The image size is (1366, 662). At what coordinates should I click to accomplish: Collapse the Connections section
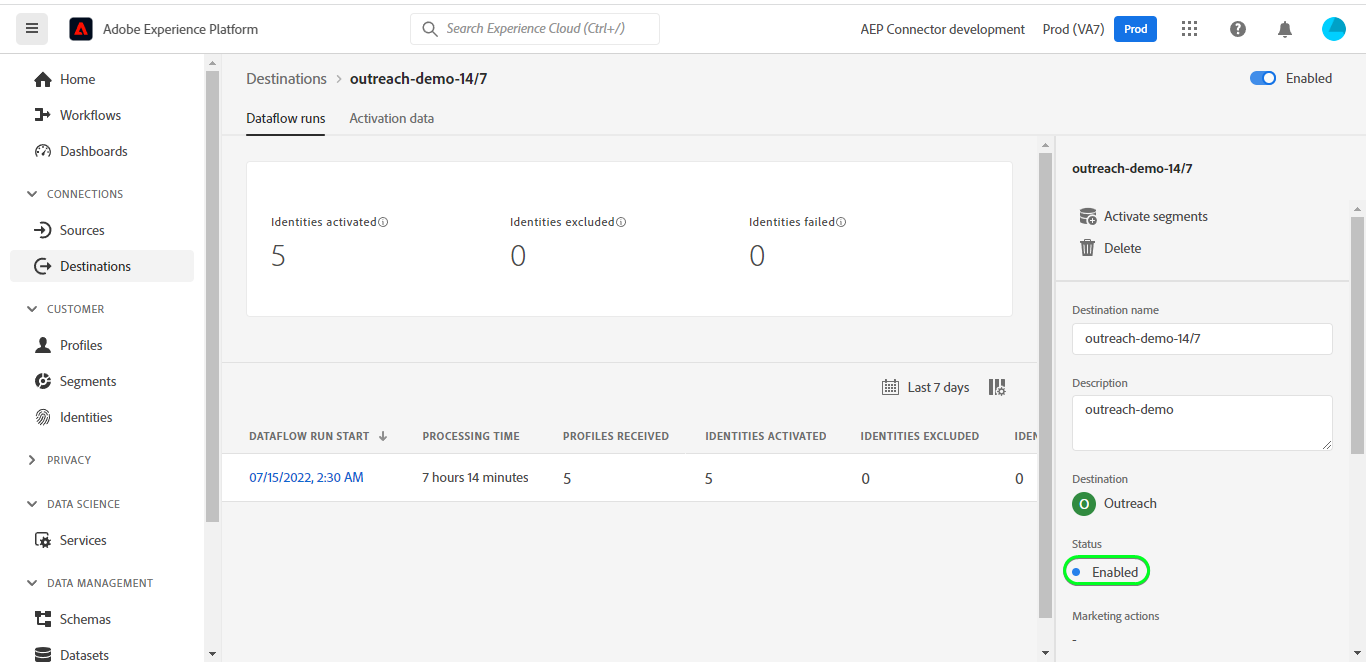tap(32, 194)
